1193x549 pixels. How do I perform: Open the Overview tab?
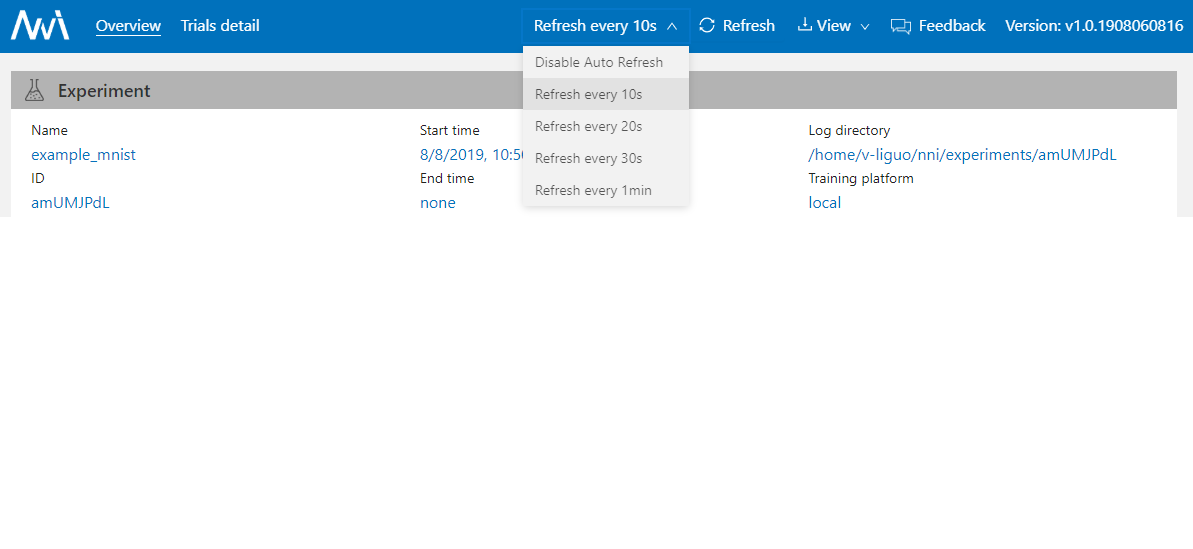128,26
